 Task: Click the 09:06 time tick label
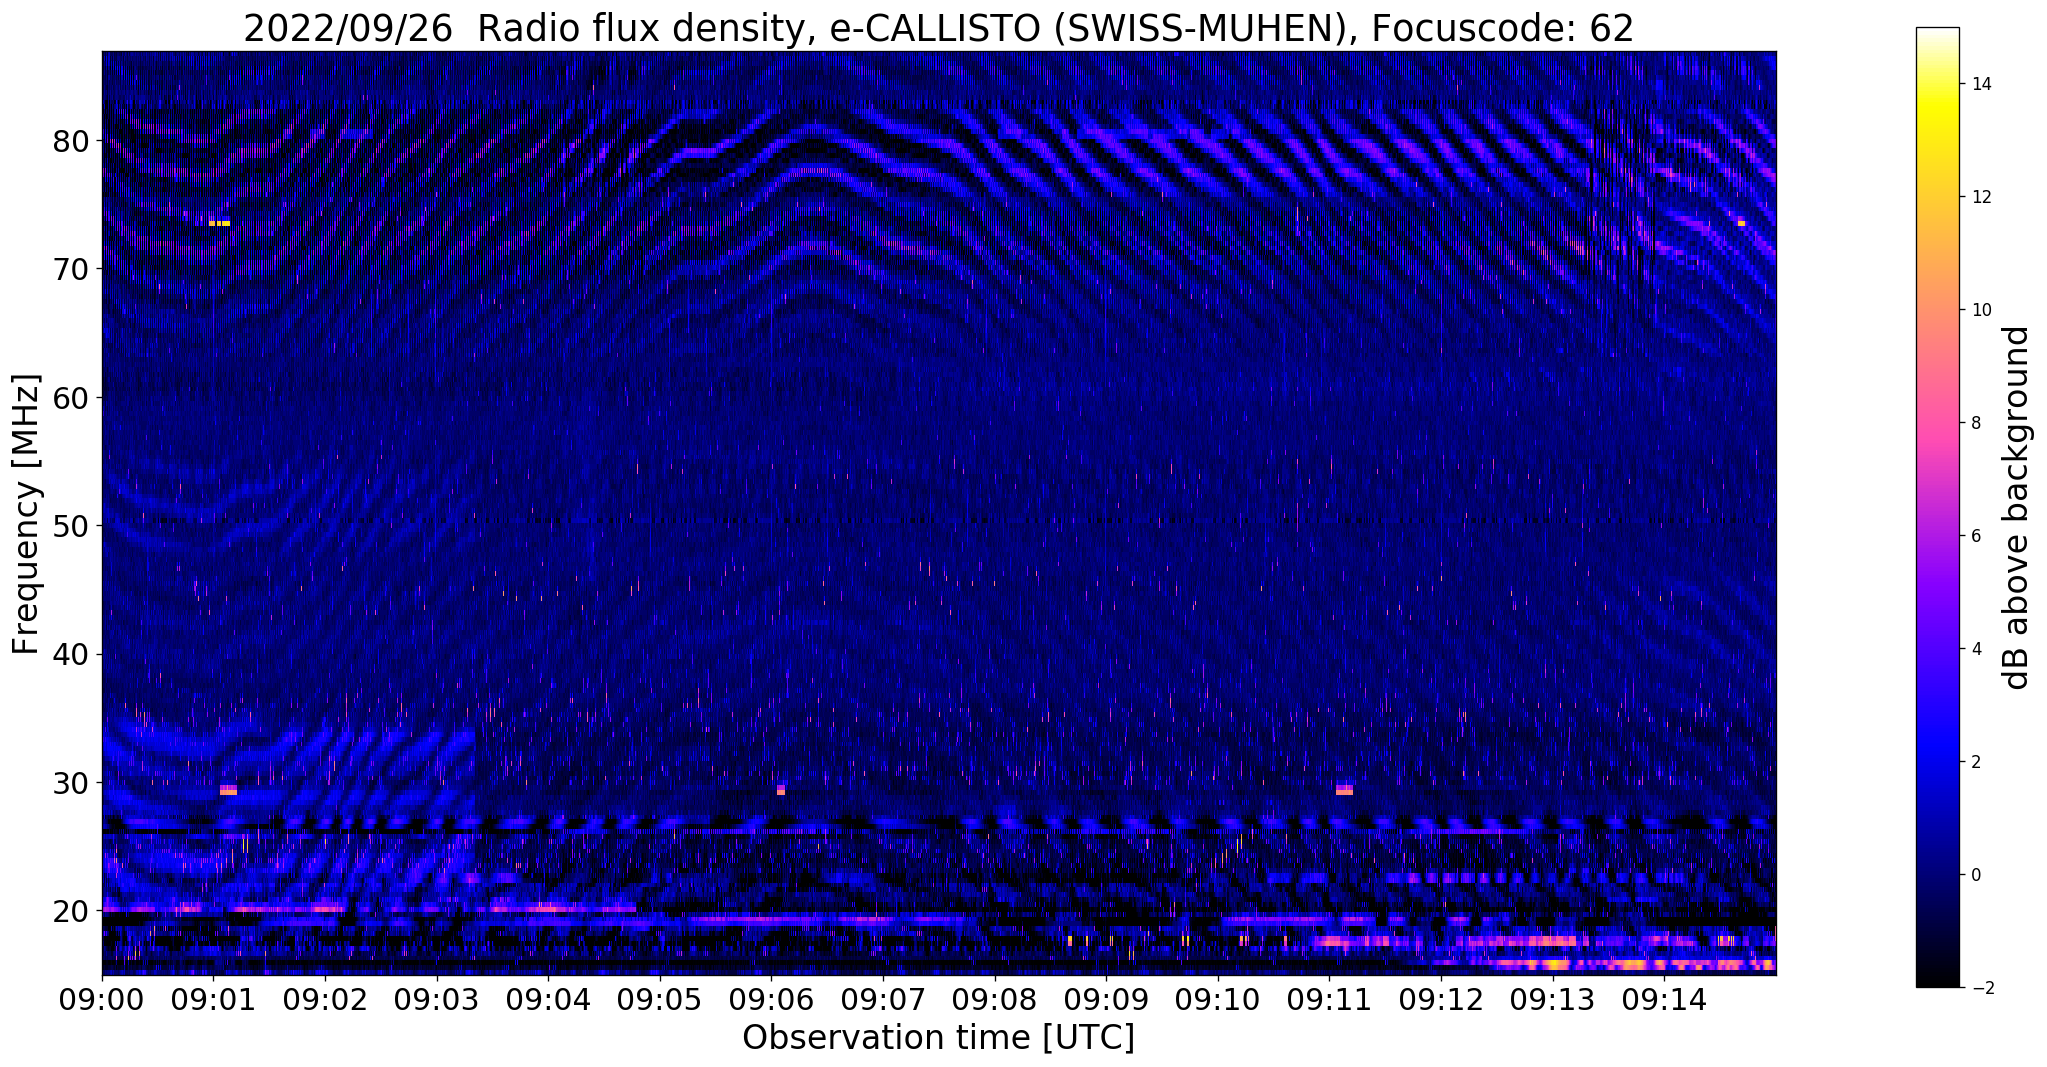pyautogui.click(x=771, y=999)
